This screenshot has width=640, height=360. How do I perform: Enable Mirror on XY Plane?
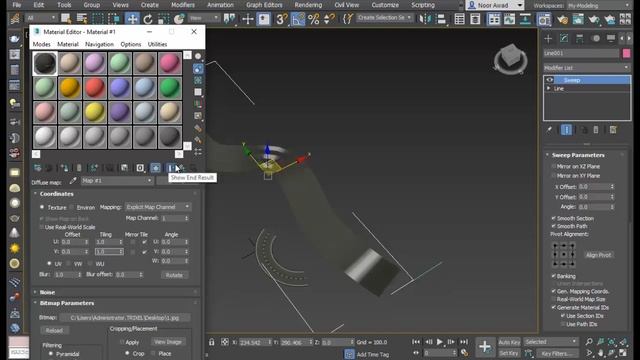pyautogui.click(x=554, y=176)
